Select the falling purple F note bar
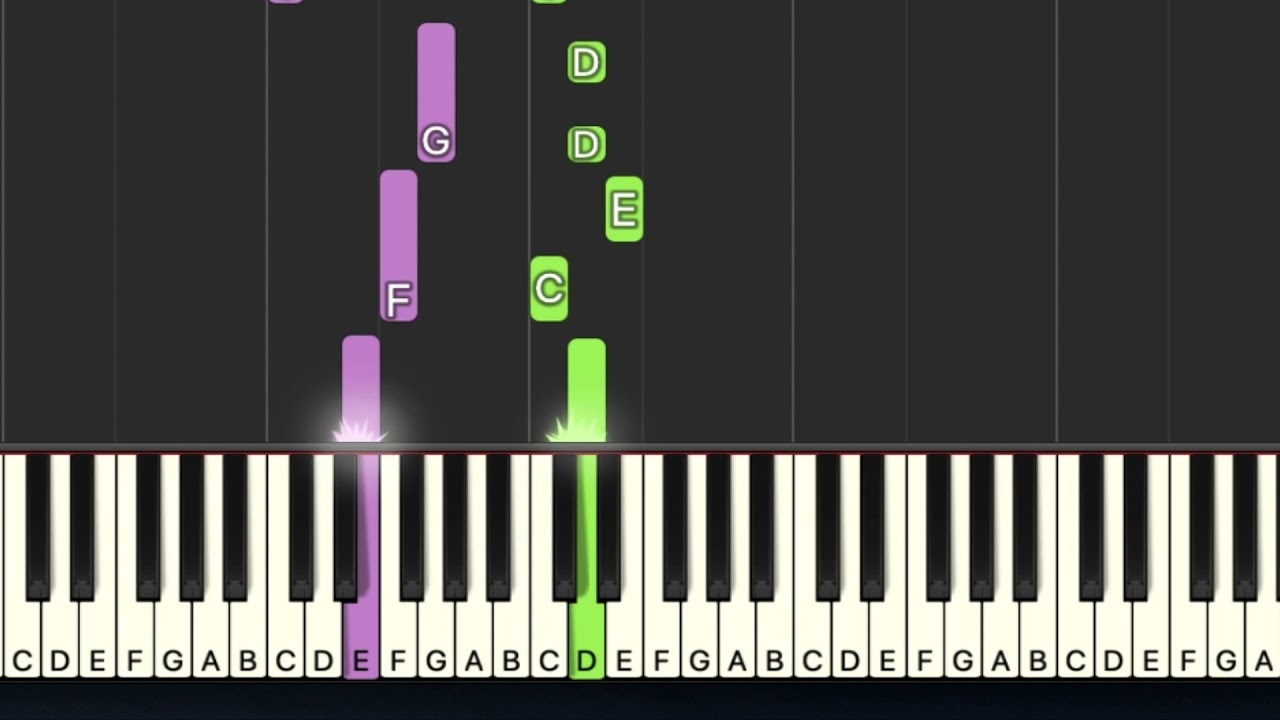1280x720 pixels. (398, 246)
